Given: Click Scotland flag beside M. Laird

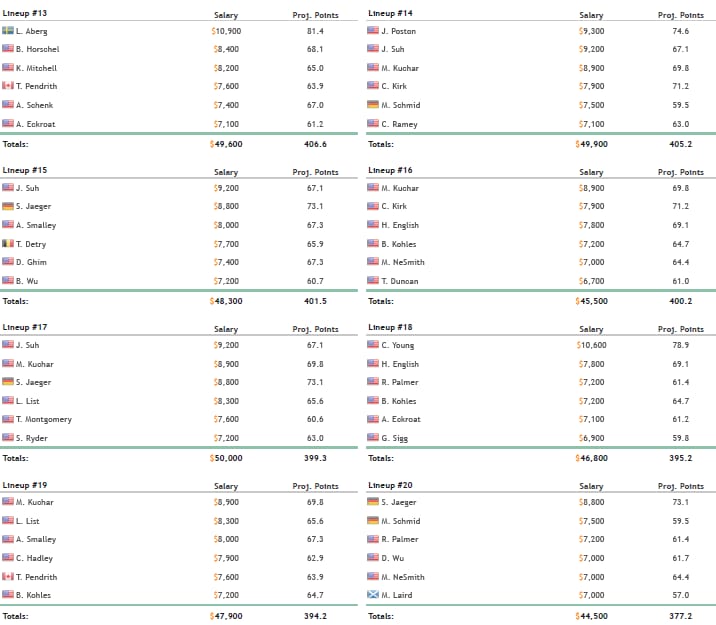Looking at the screenshot, I should 373,595.
